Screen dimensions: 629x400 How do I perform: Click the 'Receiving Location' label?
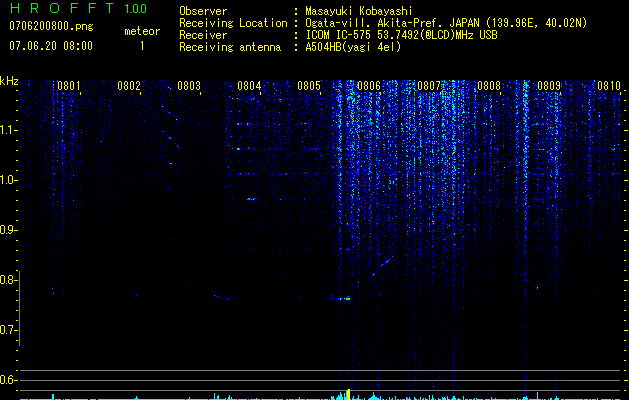[x=233, y=23]
